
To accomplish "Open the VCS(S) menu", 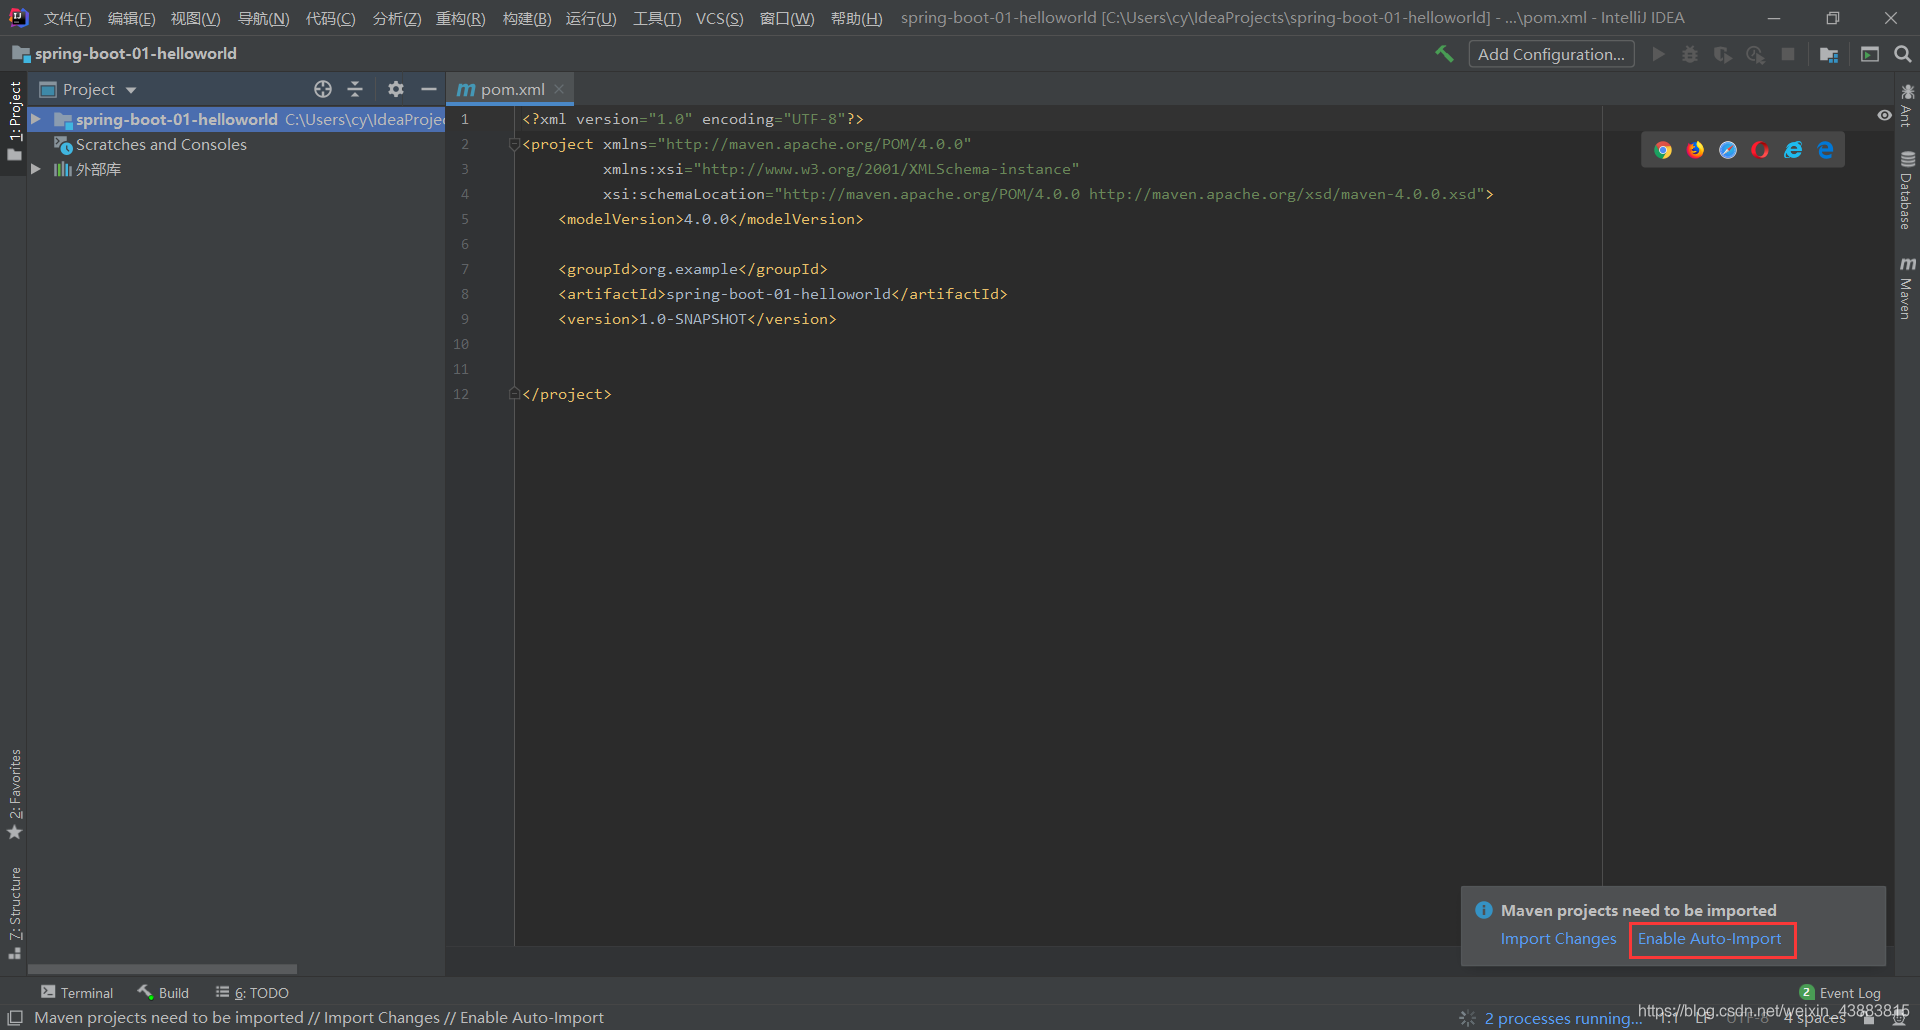I will [x=720, y=18].
